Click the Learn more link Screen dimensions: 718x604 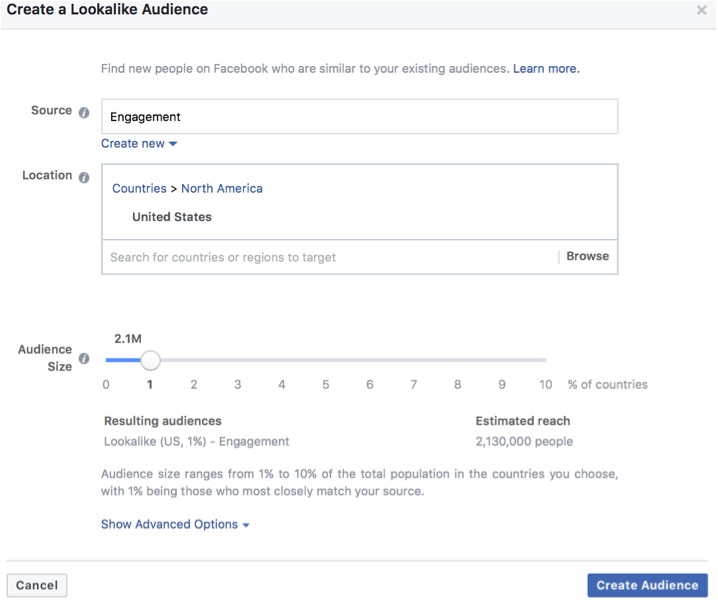click(546, 69)
